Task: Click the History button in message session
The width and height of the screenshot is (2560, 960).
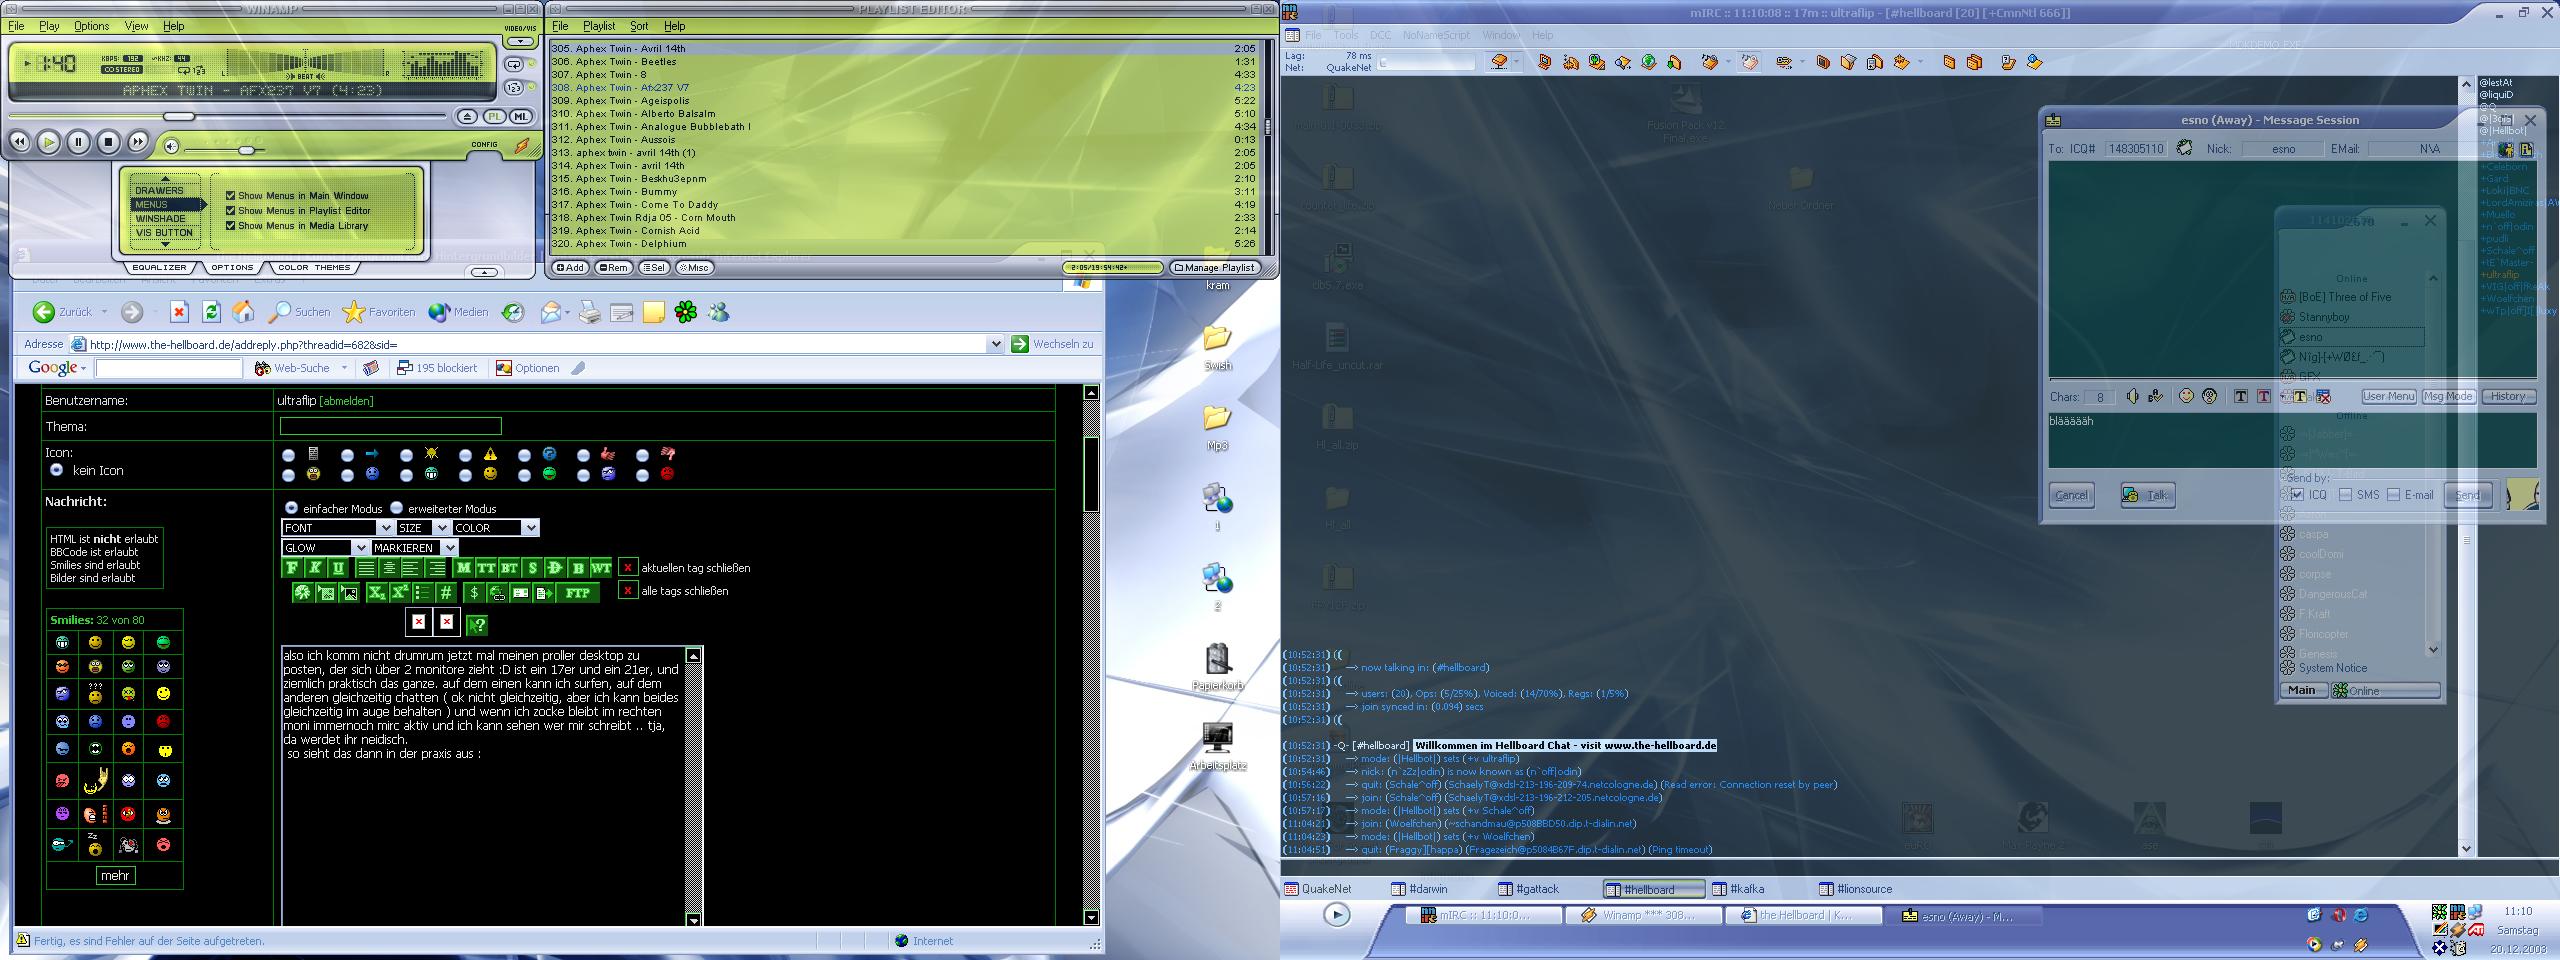Action: (2507, 397)
